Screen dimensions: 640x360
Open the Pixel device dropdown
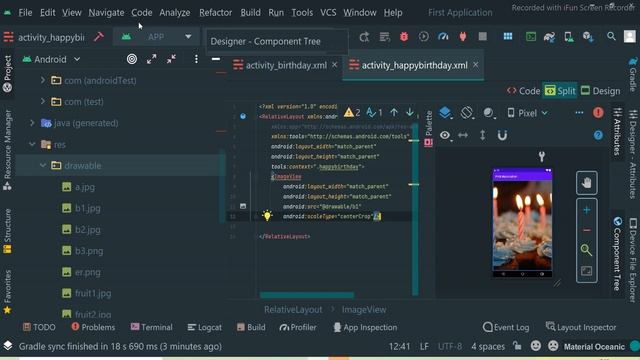pyautogui.click(x=527, y=113)
